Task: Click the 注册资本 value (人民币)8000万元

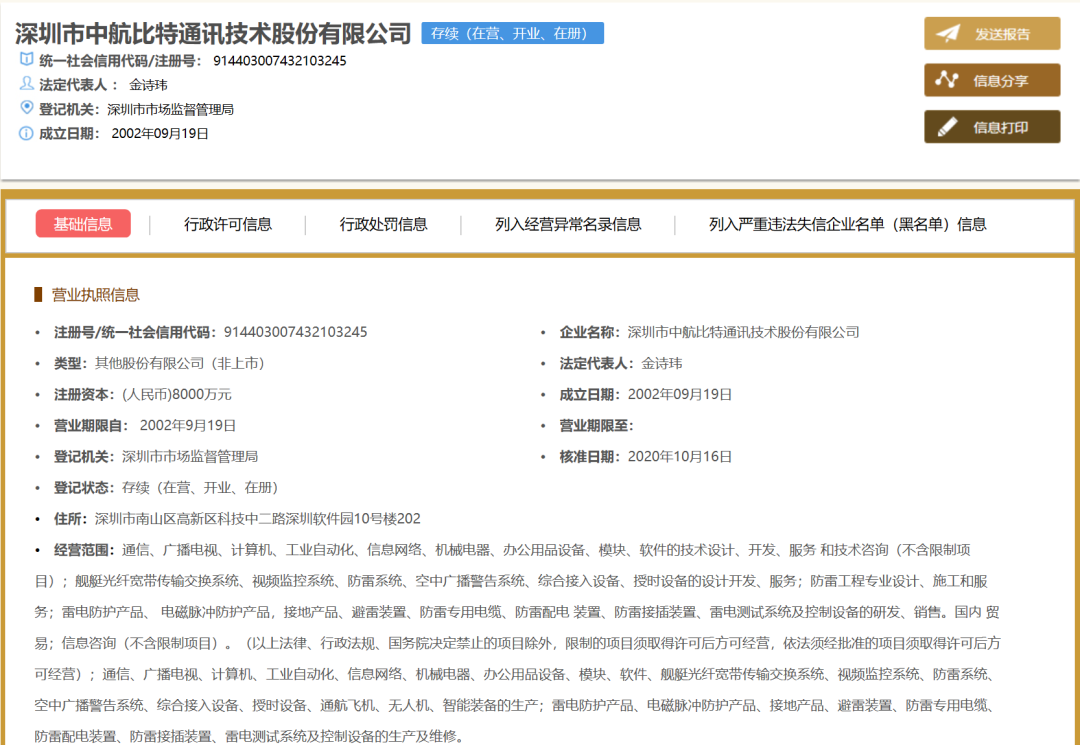Action: pyautogui.click(x=177, y=395)
